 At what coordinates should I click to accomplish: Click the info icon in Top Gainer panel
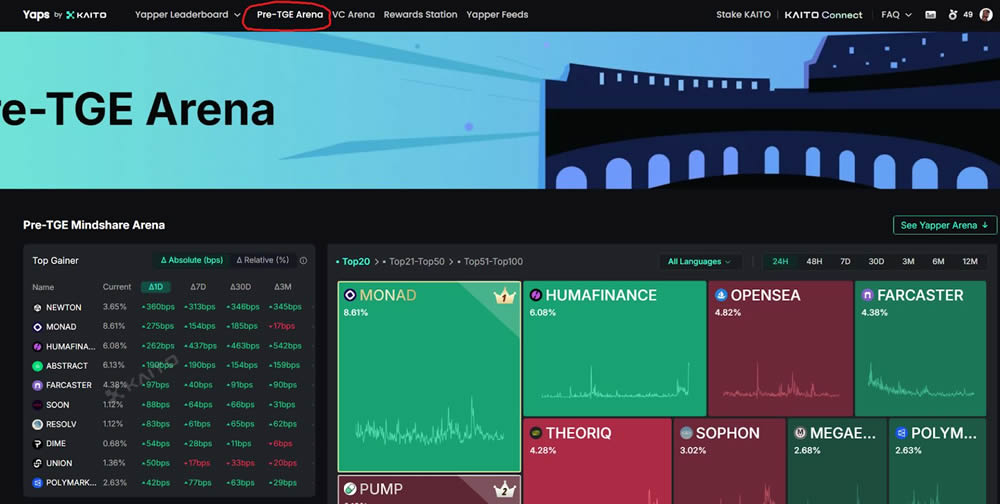(x=303, y=261)
